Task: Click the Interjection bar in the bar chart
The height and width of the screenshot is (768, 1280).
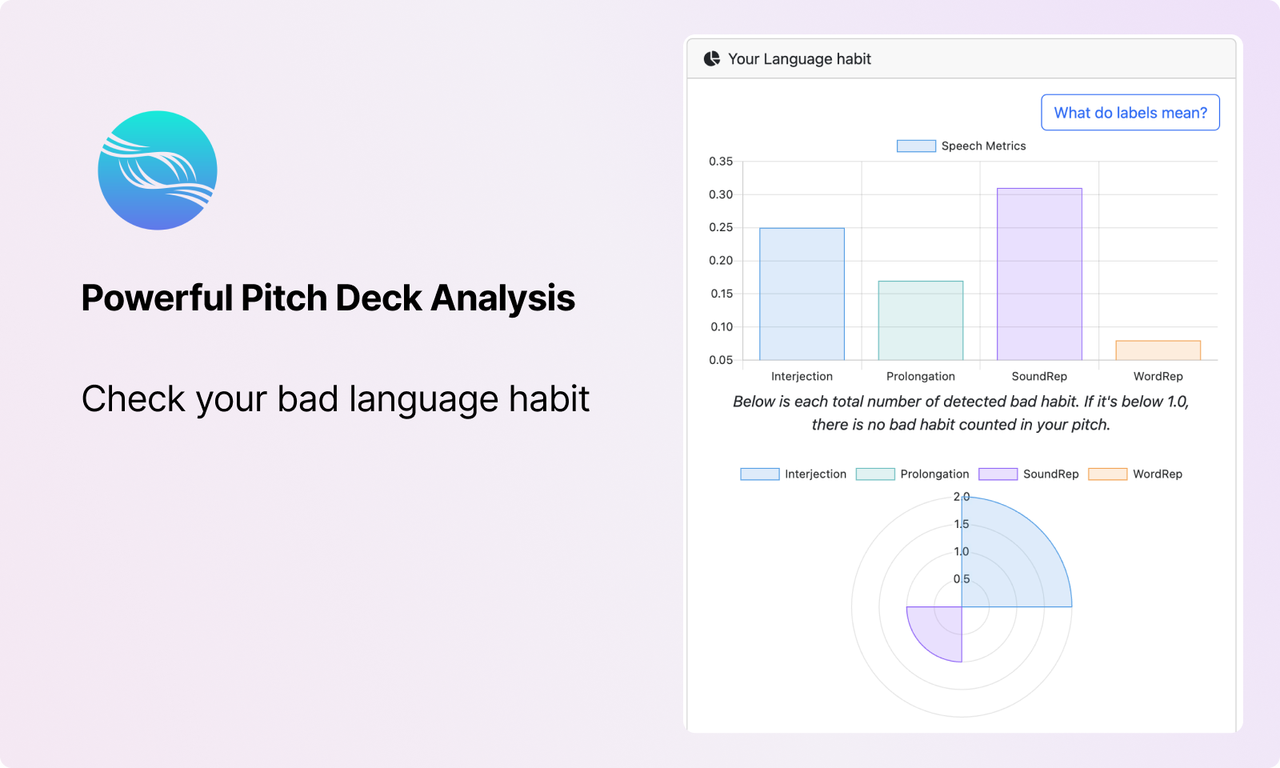Action: (x=802, y=294)
